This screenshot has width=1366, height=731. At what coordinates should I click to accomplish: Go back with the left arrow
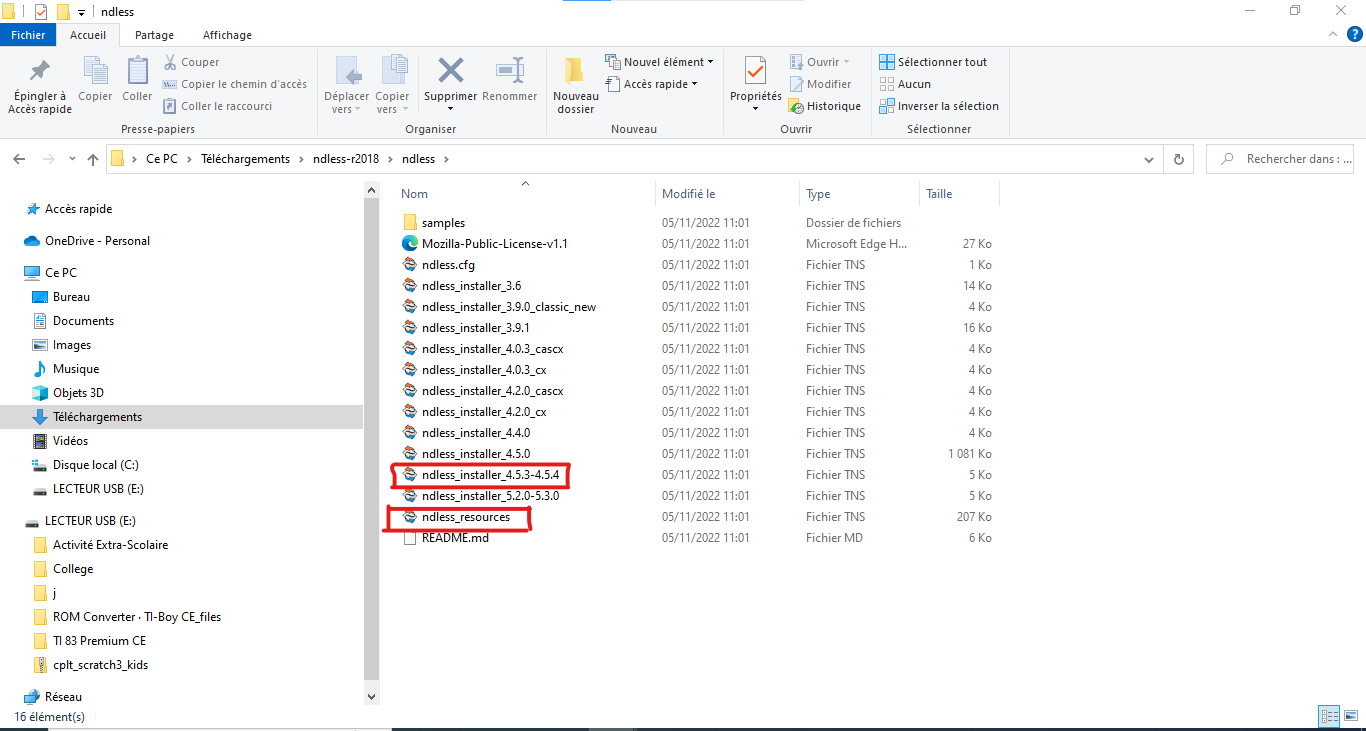coord(19,159)
